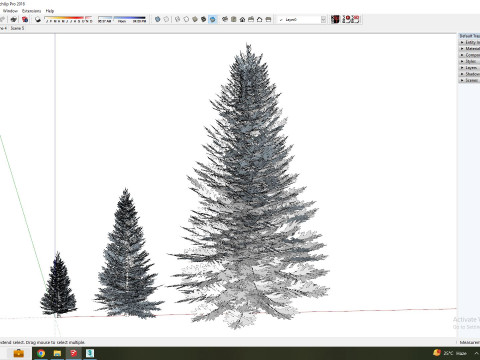Switch to the Left view

268,20
